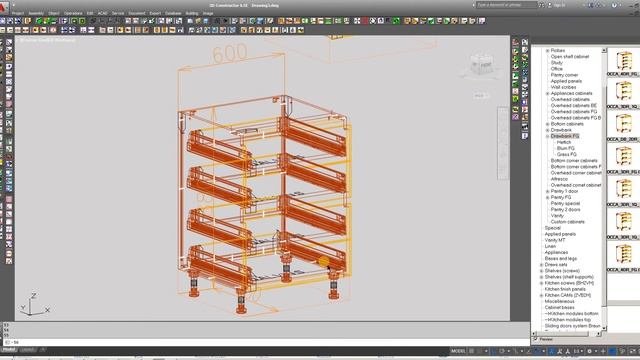640x360 pixels.
Task: Expand the Pantry FG node
Action: point(548,198)
